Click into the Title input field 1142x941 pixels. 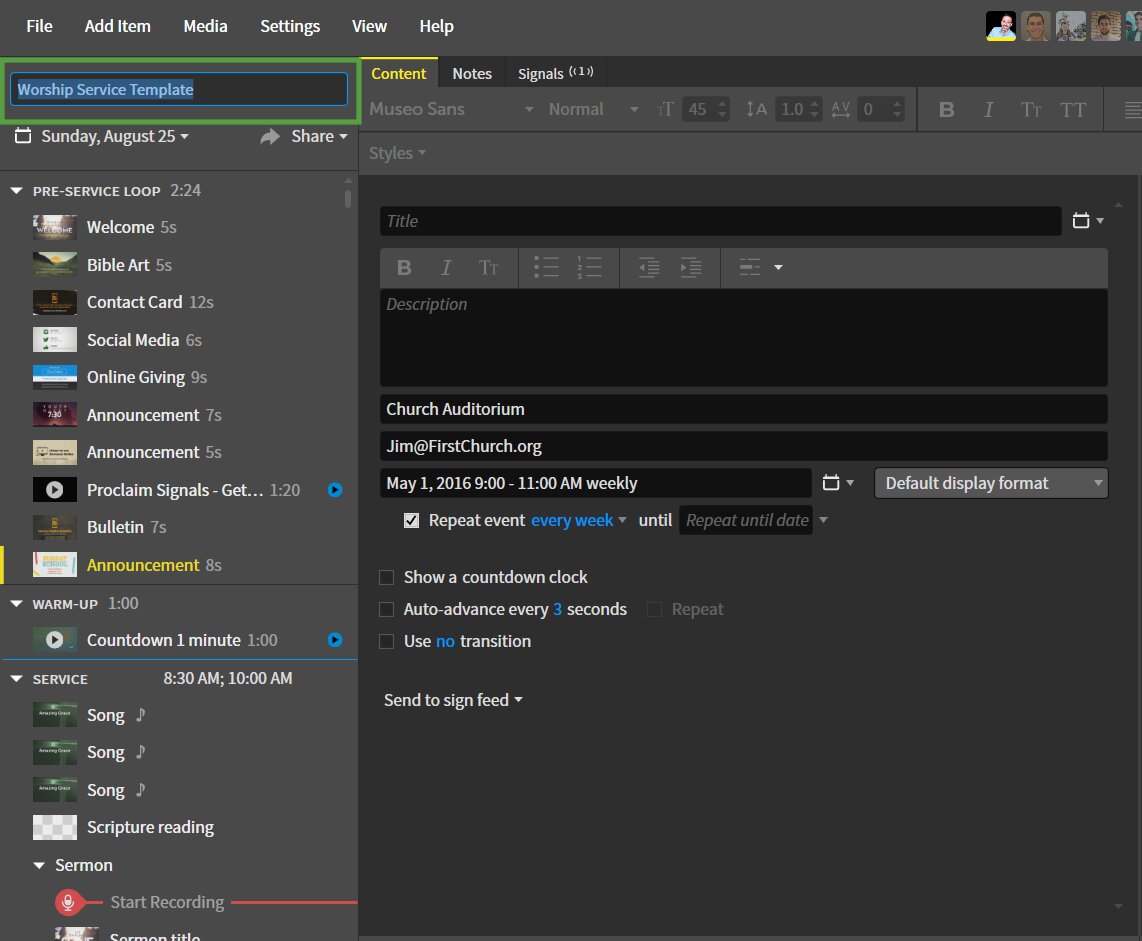[720, 221]
